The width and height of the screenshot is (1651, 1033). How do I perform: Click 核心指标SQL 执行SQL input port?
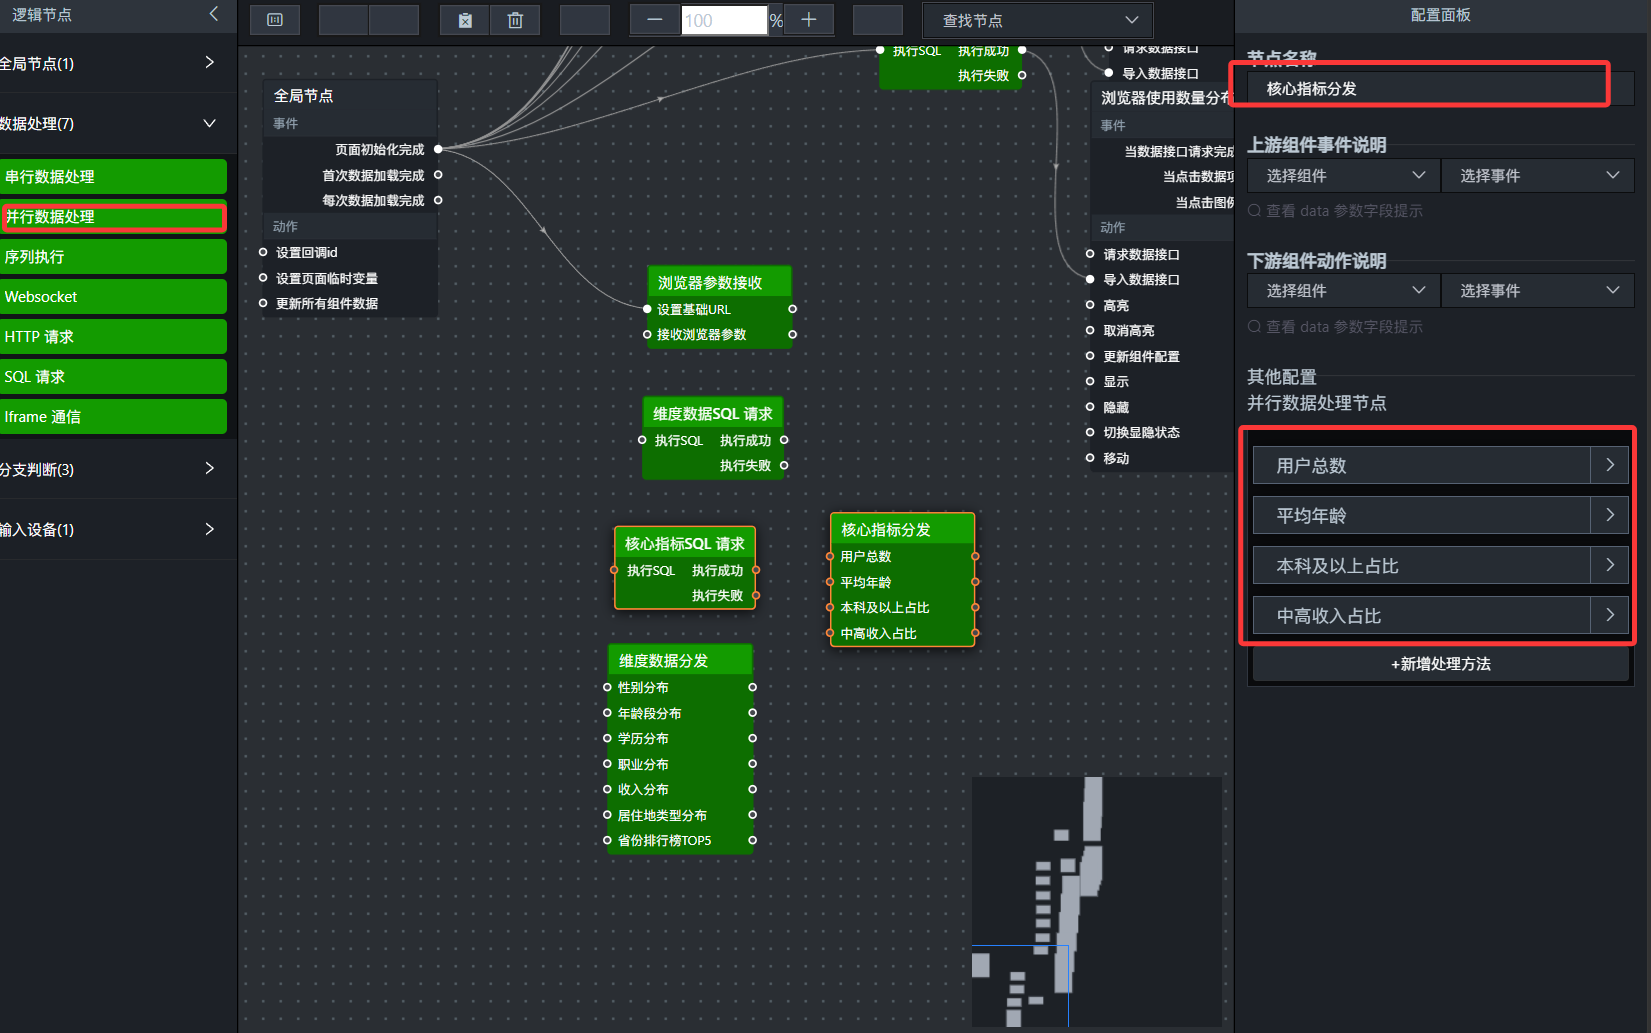click(614, 570)
